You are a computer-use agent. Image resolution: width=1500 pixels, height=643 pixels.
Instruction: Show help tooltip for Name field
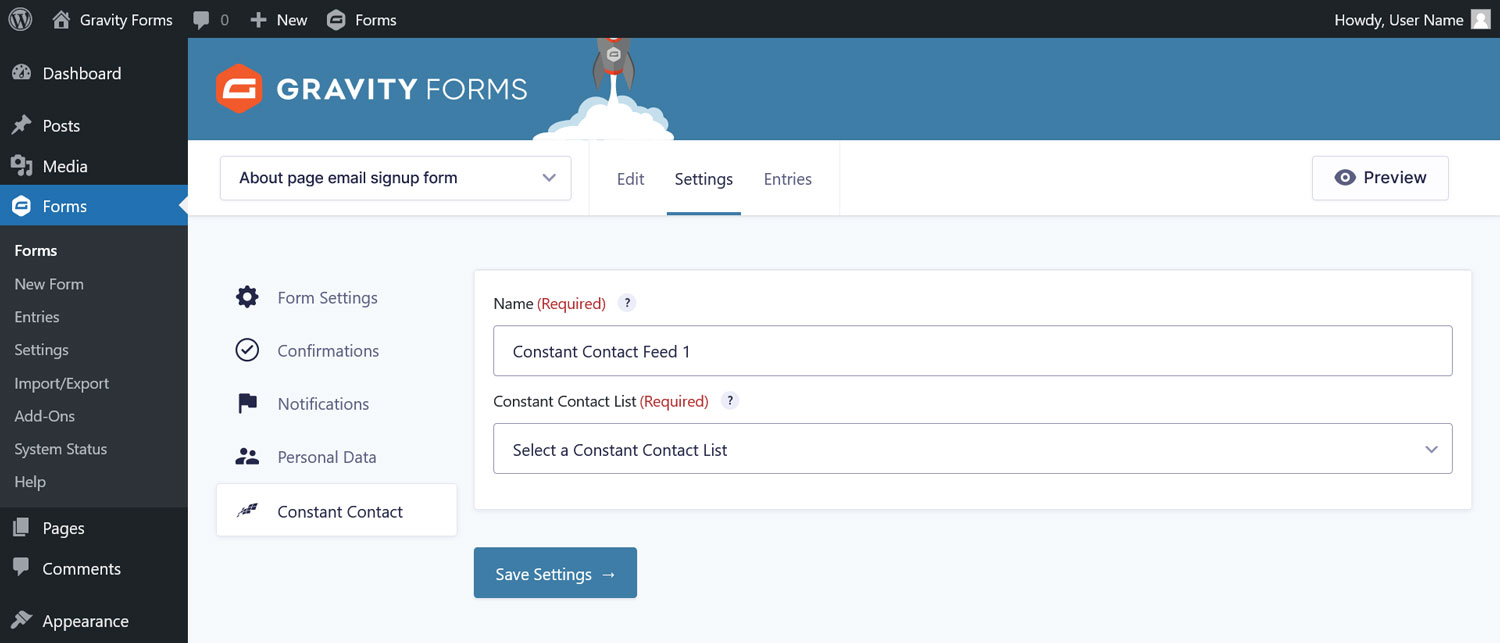pos(627,303)
